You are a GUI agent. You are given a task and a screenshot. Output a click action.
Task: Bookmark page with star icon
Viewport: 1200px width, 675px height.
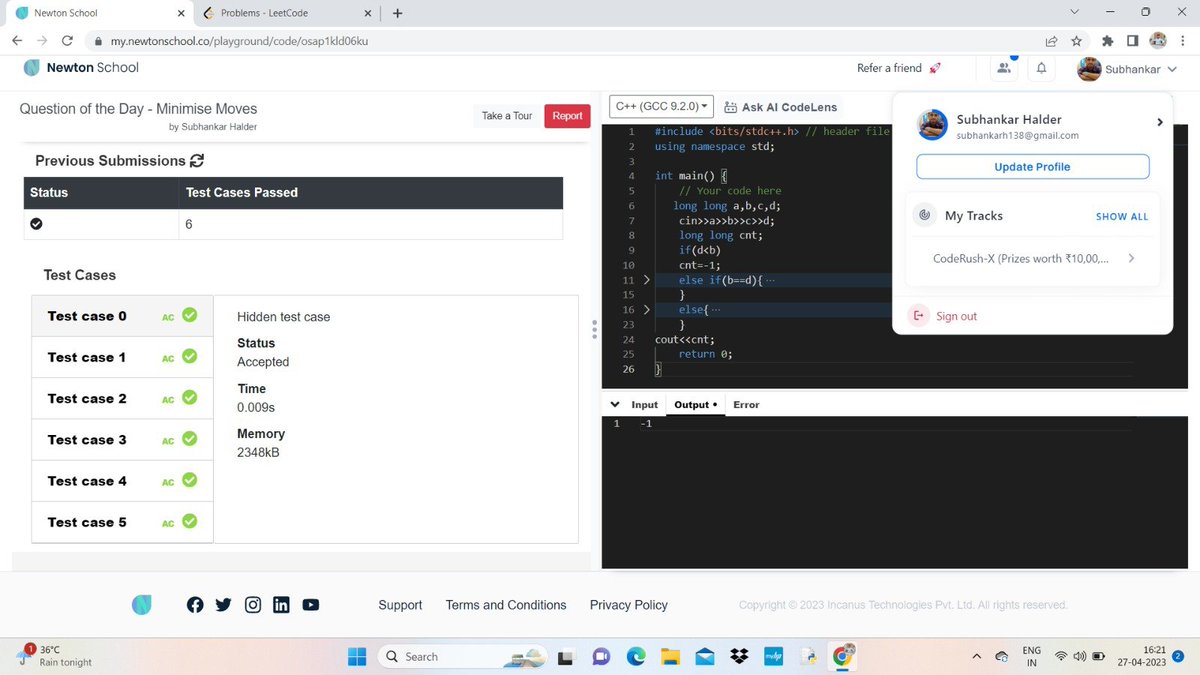[1076, 41]
